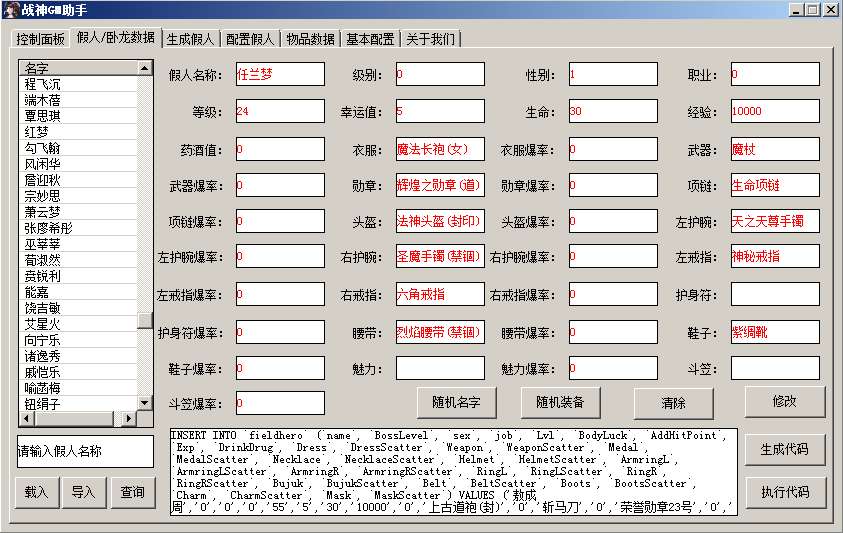This screenshot has height=533, width=843.
Task: Select 能嘉 in the name list
Action: pos(78,292)
